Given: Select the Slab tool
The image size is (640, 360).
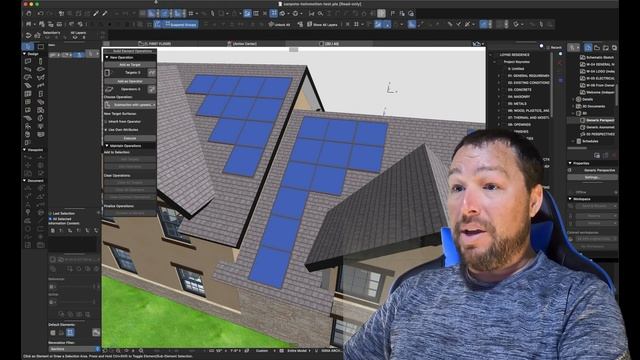Looking at the screenshot, I should (x=40, y=69).
